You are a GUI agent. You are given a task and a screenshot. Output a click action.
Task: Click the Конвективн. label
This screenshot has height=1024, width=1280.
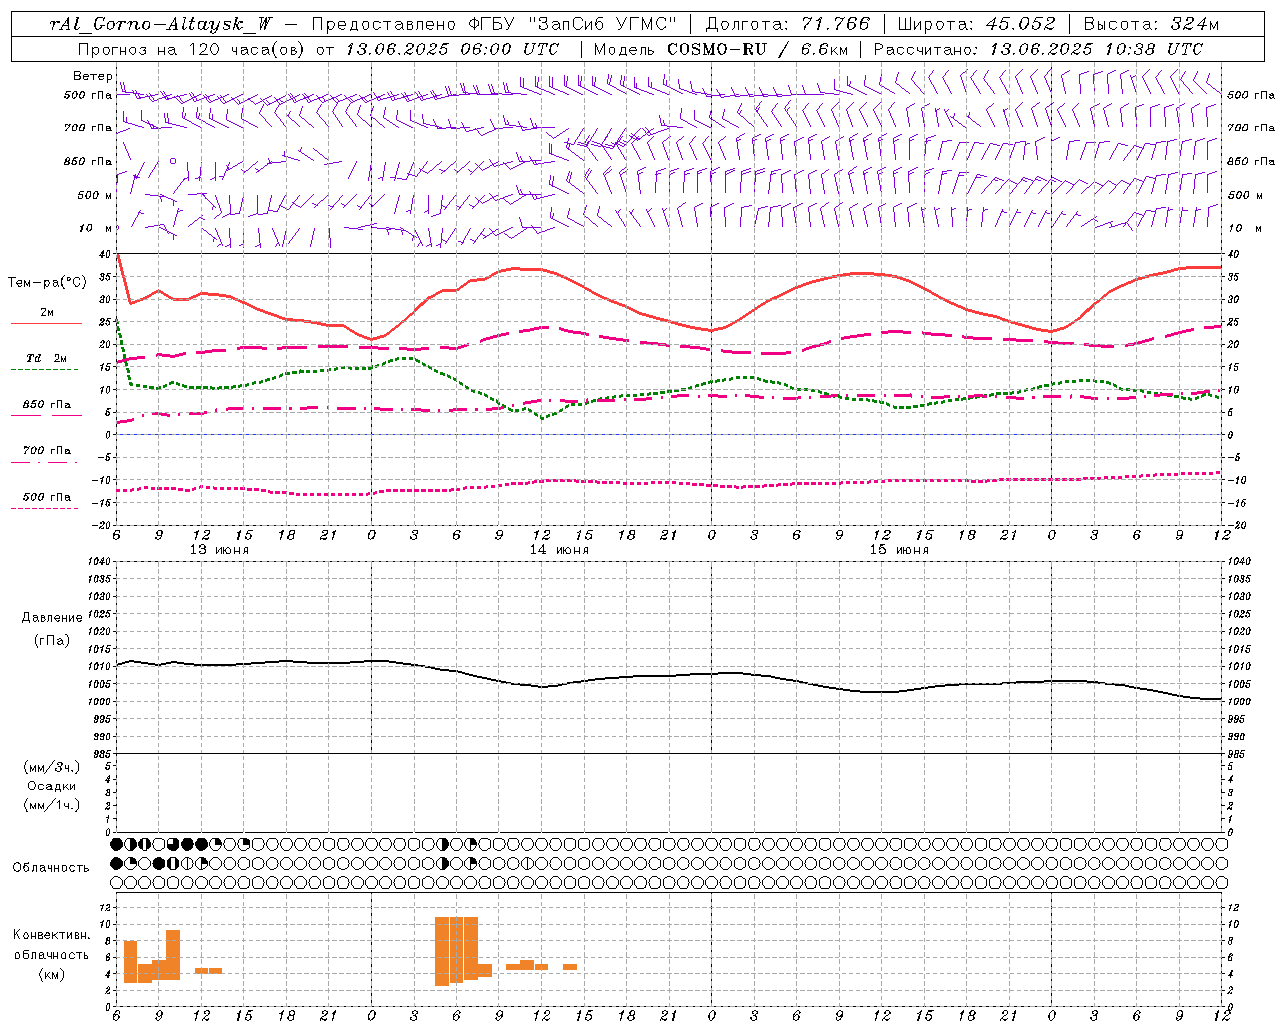pyautogui.click(x=52, y=935)
